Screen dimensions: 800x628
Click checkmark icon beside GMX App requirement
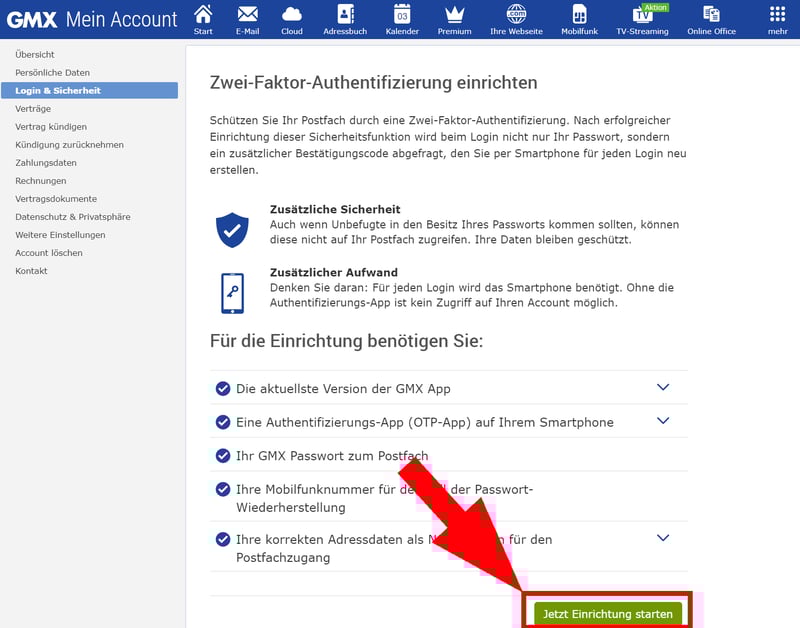click(x=223, y=389)
